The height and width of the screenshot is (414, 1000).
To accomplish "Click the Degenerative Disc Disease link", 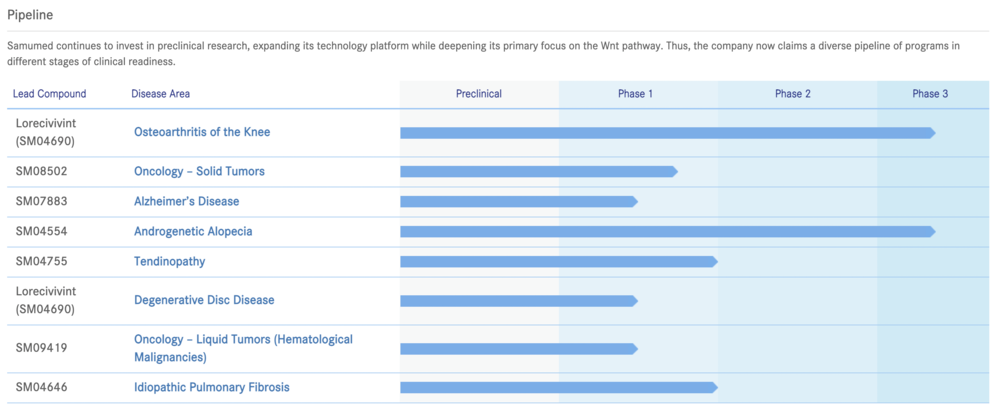I will pos(204,300).
